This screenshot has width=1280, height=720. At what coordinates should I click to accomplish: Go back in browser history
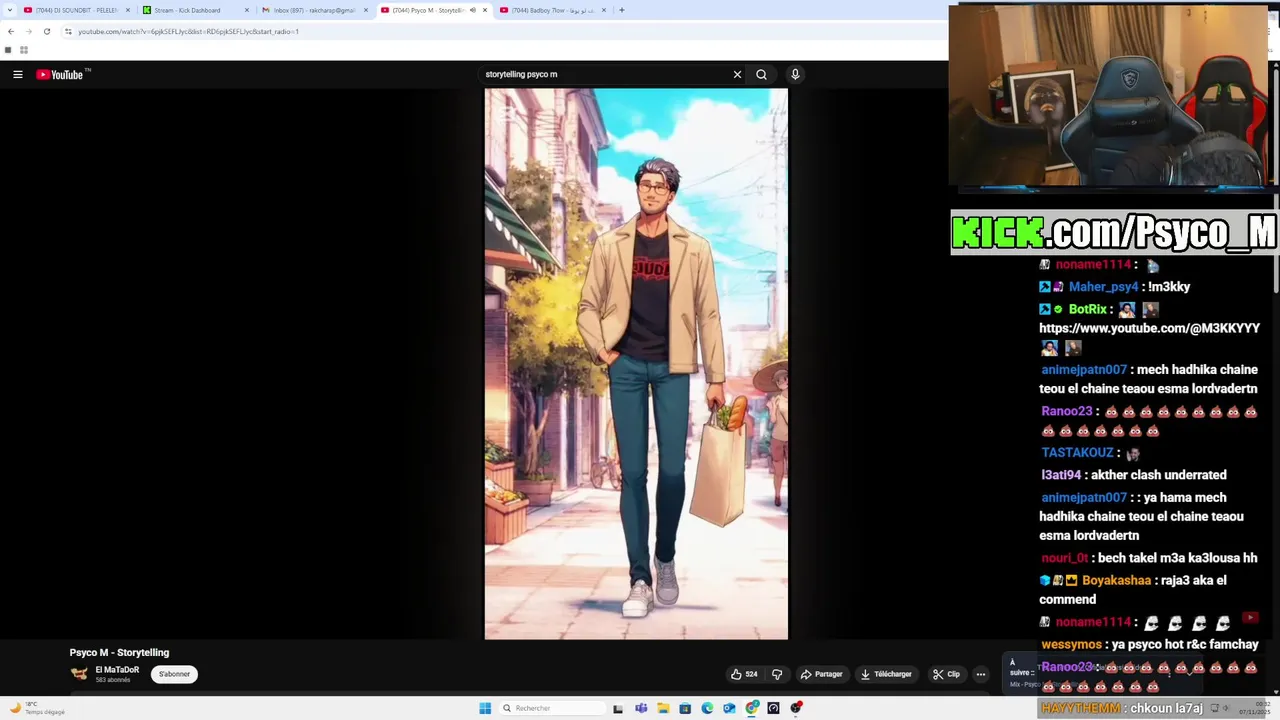10,31
